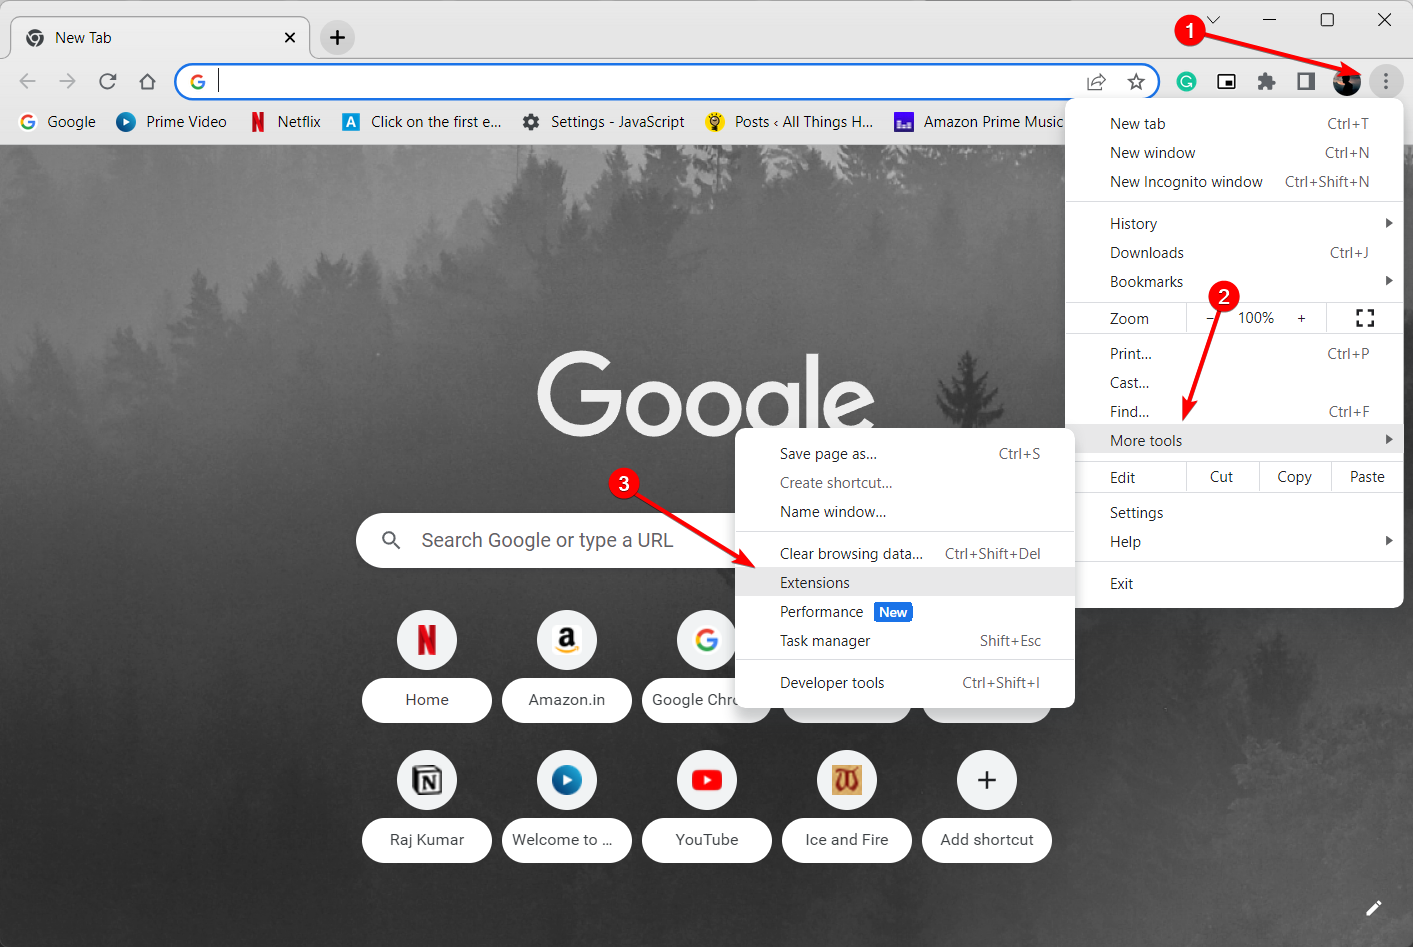Image resolution: width=1413 pixels, height=947 pixels.
Task: Expand the Bookmarks submenu
Action: tap(1146, 281)
